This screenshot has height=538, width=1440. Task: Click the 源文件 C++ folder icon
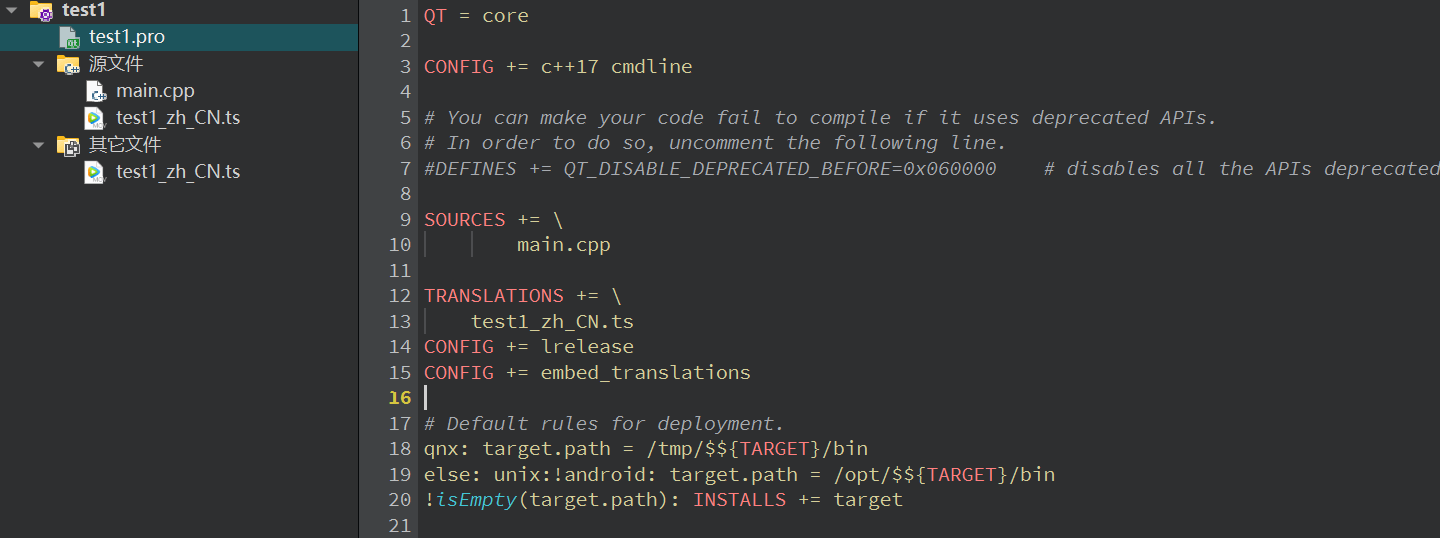tap(68, 65)
